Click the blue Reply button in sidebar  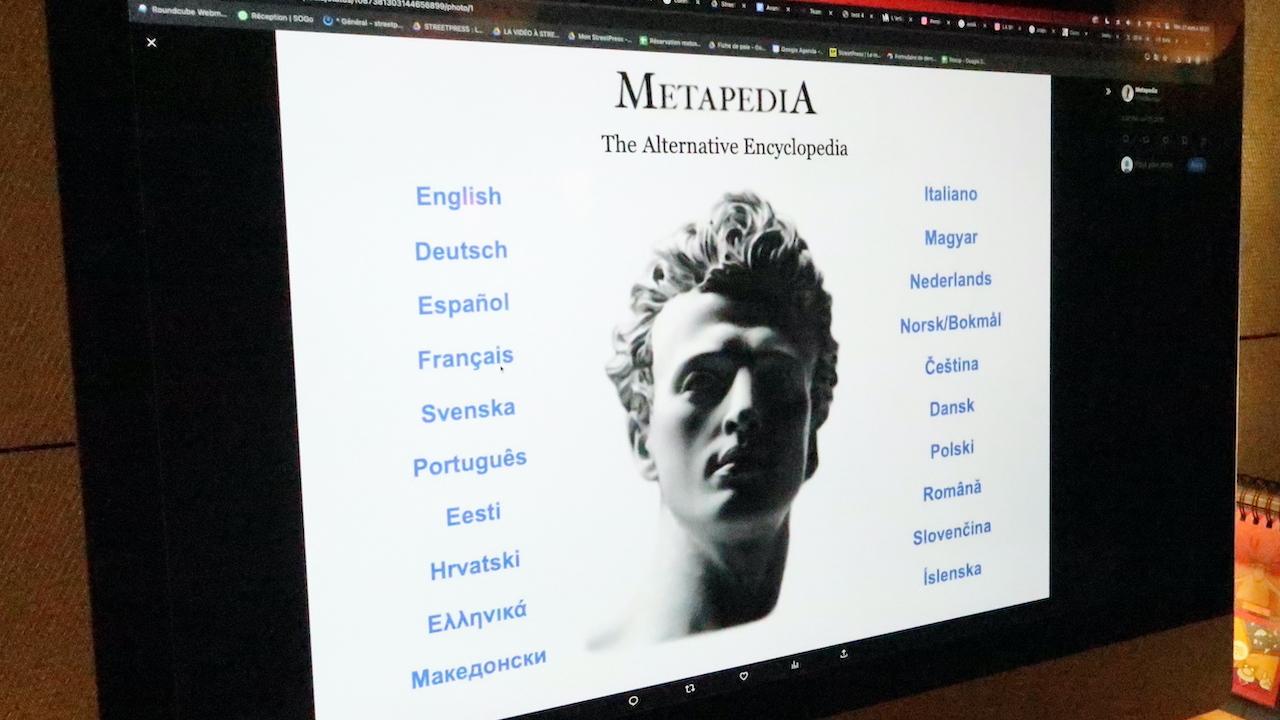pyautogui.click(x=1196, y=165)
